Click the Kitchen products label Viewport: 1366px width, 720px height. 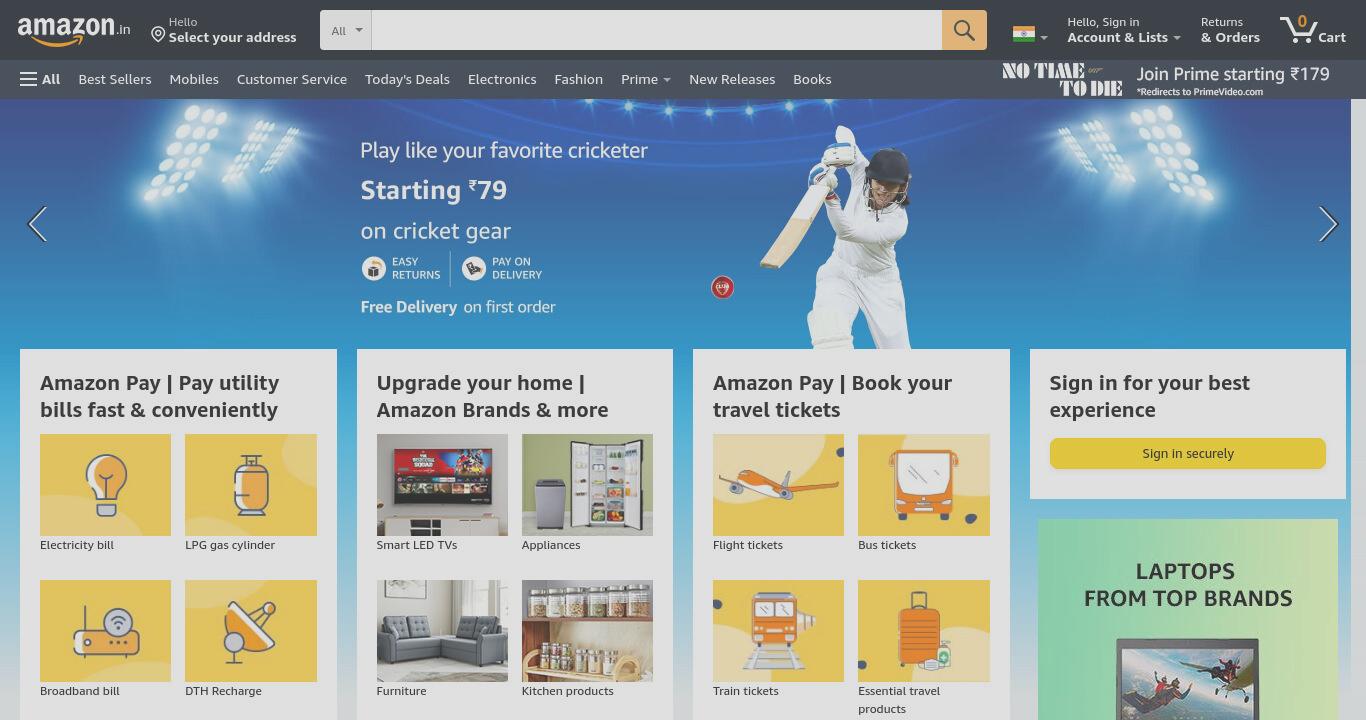tap(568, 691)
